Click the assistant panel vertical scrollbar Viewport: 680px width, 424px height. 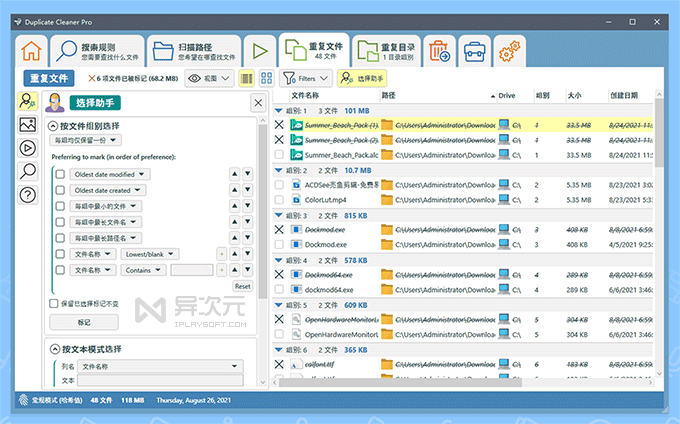tap(262, 211)
